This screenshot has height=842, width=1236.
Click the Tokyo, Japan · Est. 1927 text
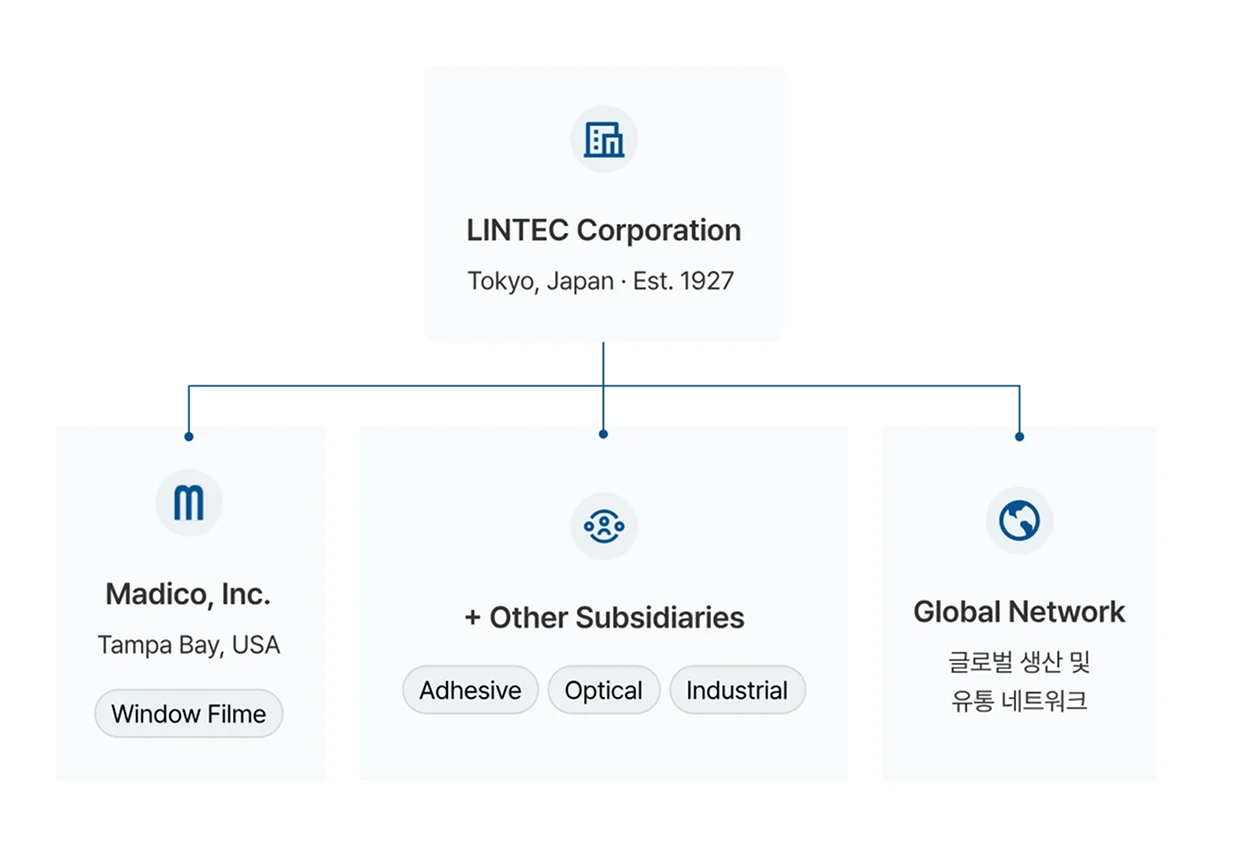coord(601,281)
